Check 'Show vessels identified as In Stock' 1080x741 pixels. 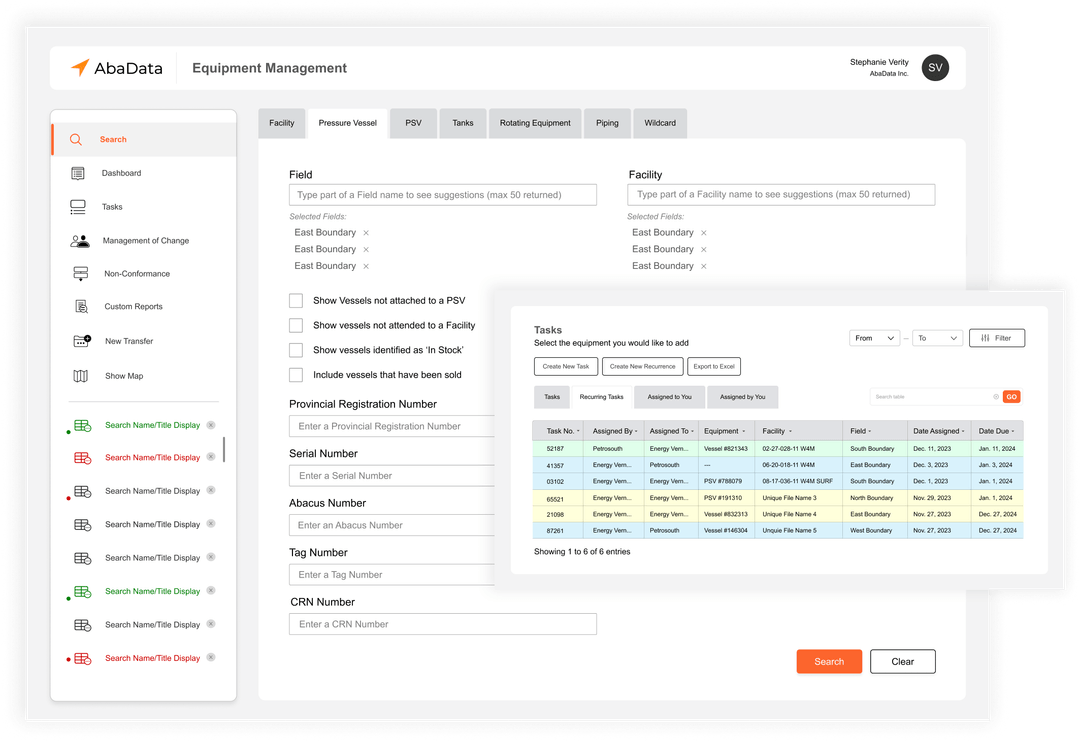pos(296,350)
